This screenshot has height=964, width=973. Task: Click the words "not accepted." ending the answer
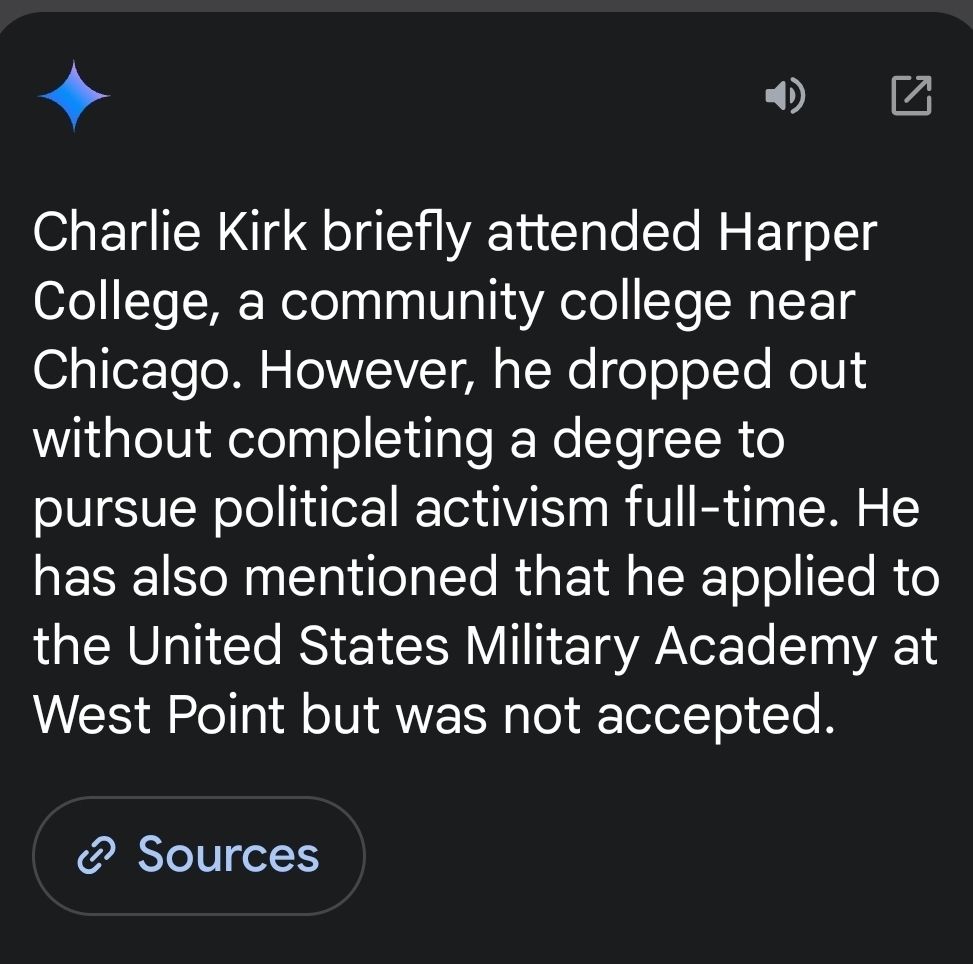[670, 716]
